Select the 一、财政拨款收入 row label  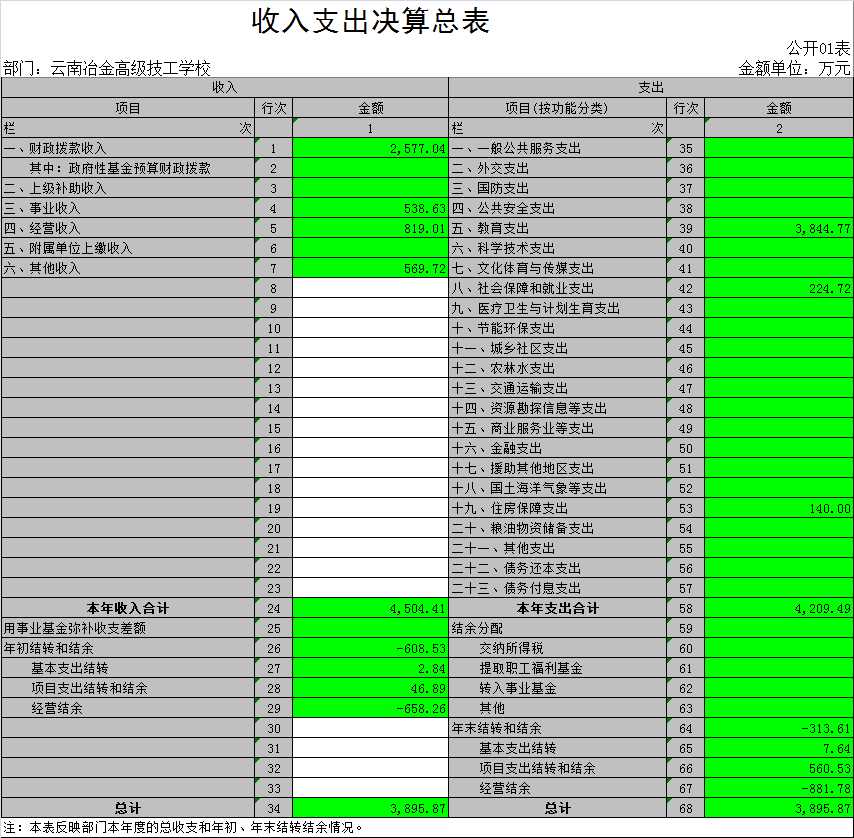point(55,148)
